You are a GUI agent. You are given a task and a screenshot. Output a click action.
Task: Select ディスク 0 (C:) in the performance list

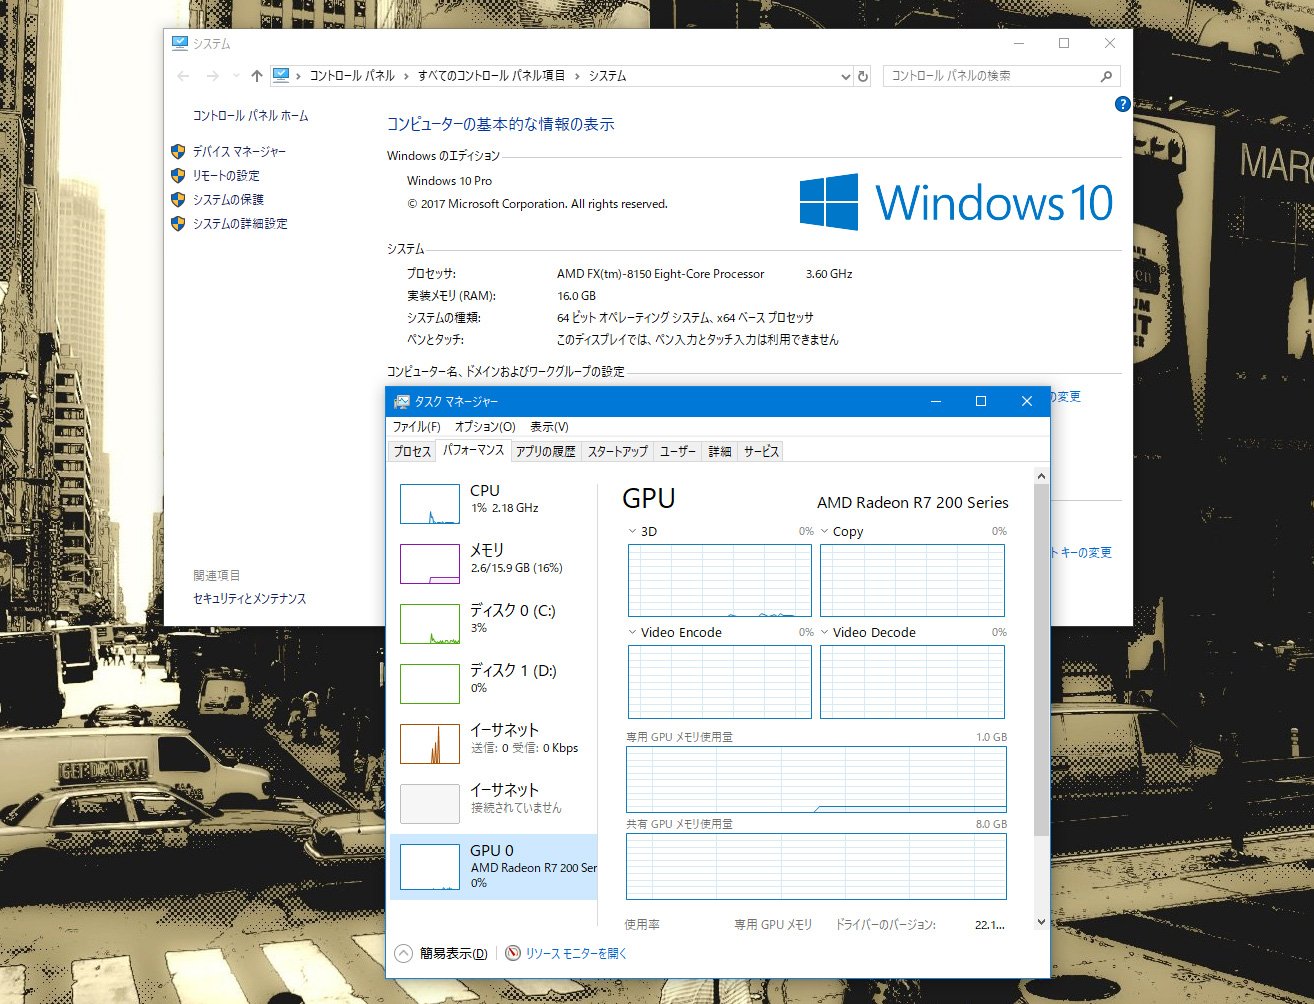pos(493,624)
